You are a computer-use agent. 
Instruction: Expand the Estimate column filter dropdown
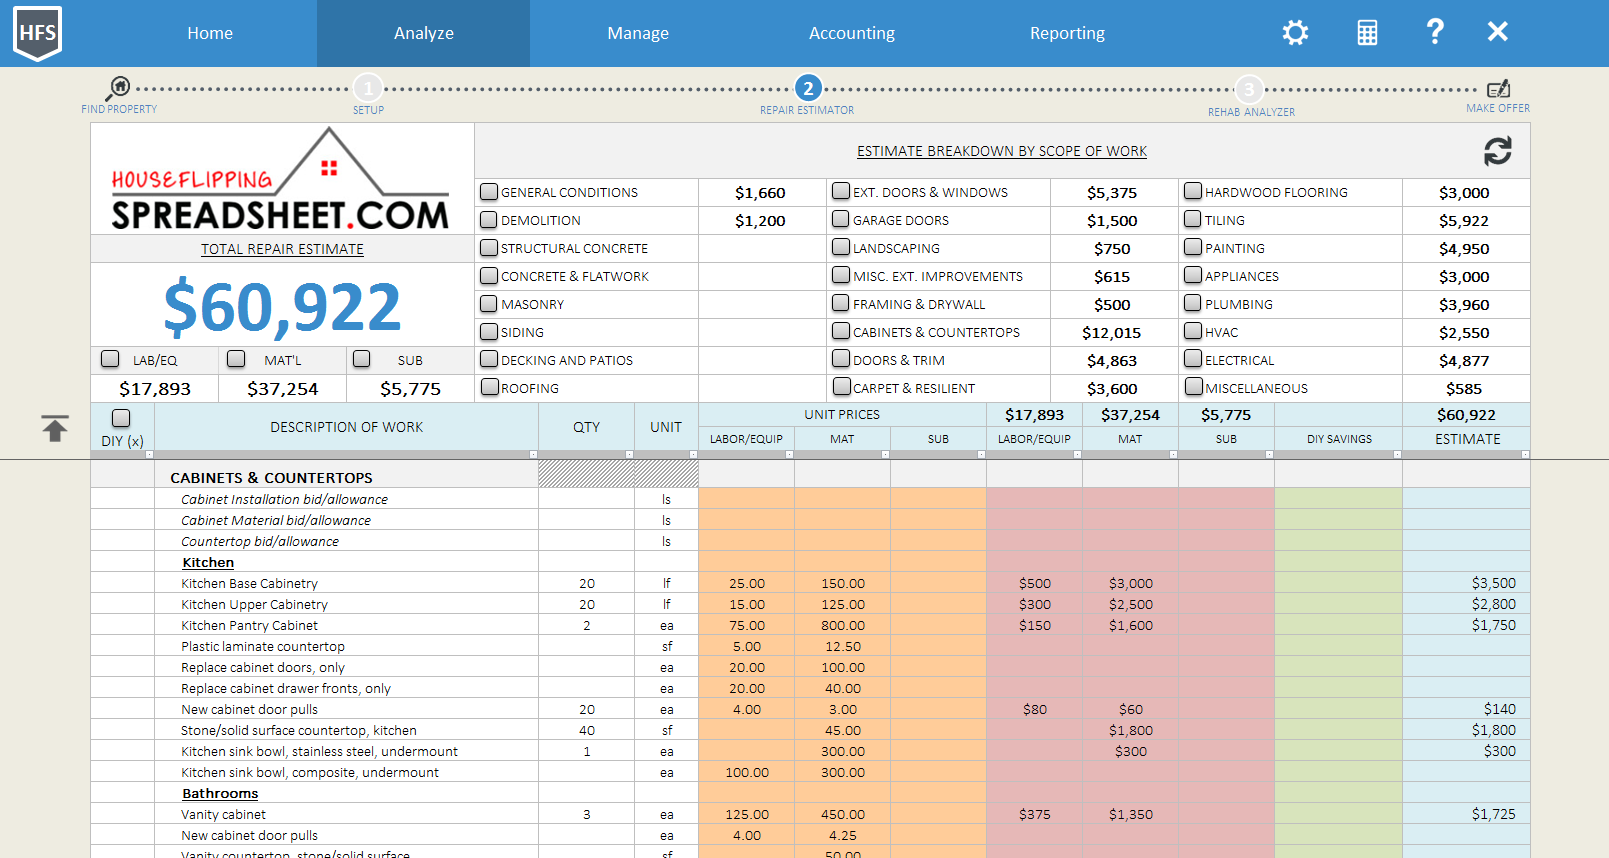click(x=1525, y=455)
